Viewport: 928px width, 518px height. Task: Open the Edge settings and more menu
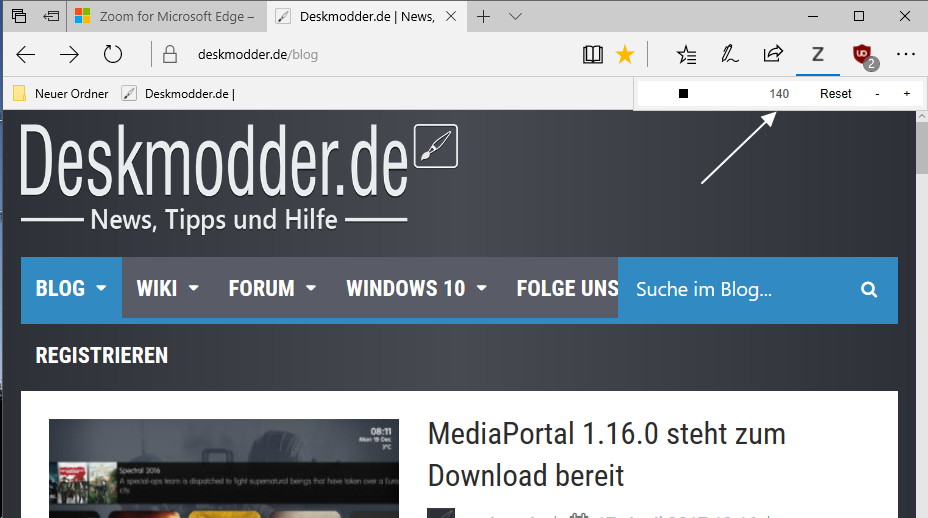coord(906,54)
